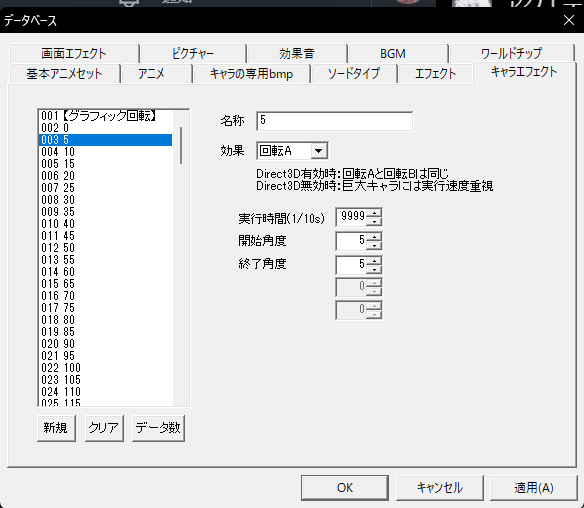Select list entry 010 40
This screenshot has height=508, width=584.
(105, 223)
